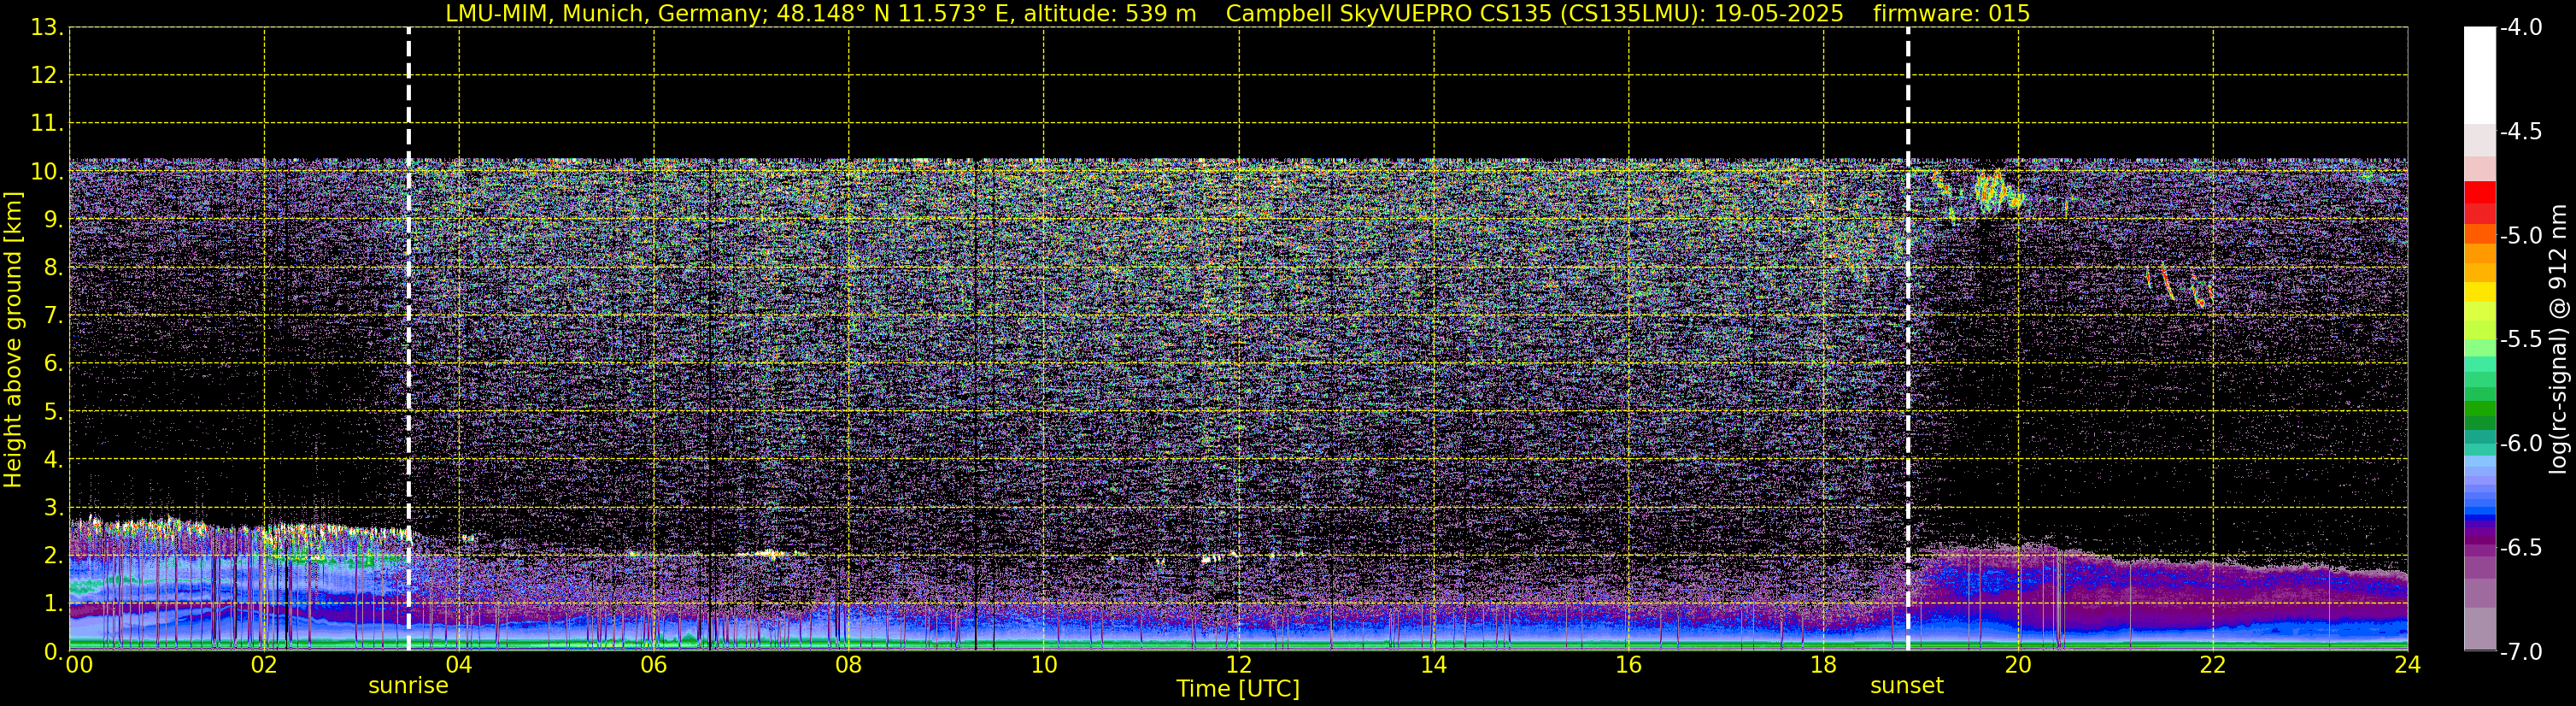Click the height axis tick label '13.'

(47, 28)
